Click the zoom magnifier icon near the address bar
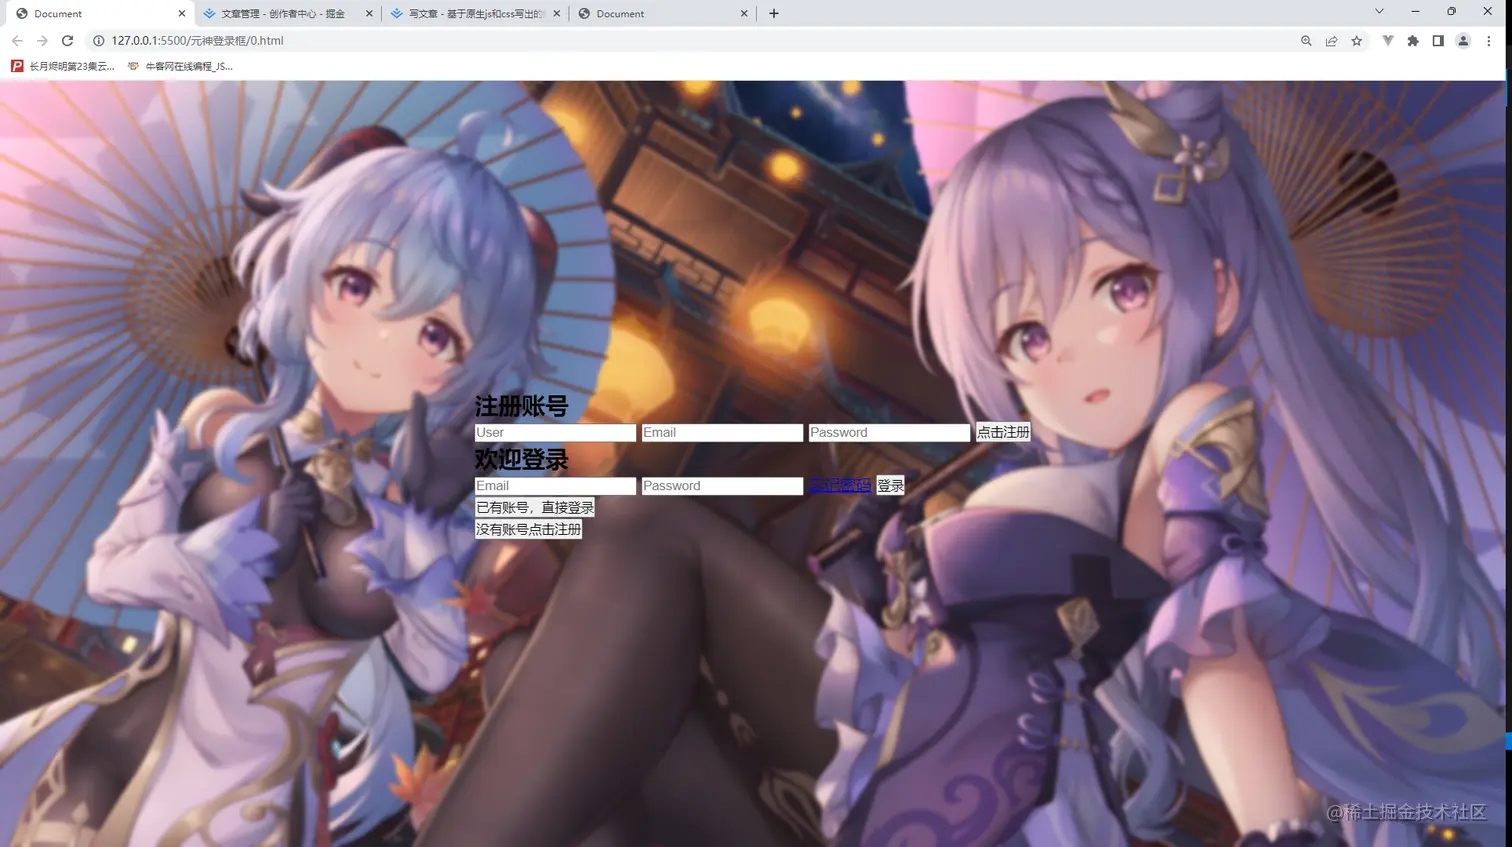Screen dimensions: 1512x847 pos(1306,41)
